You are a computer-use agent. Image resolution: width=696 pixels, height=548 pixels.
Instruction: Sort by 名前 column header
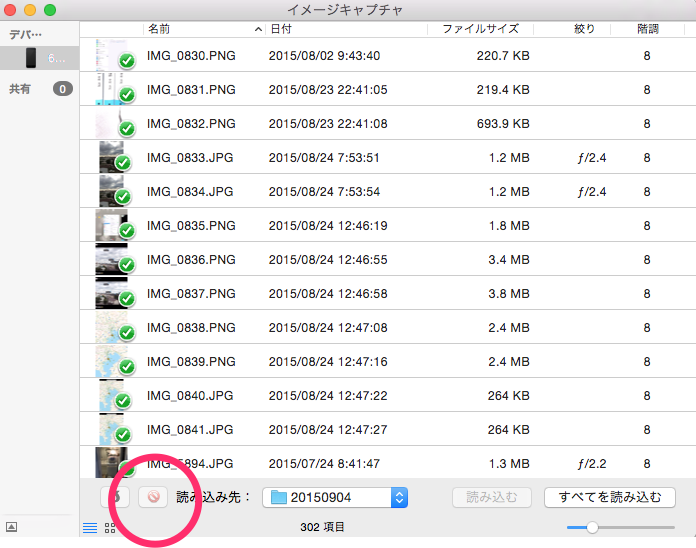click(204, 29)
